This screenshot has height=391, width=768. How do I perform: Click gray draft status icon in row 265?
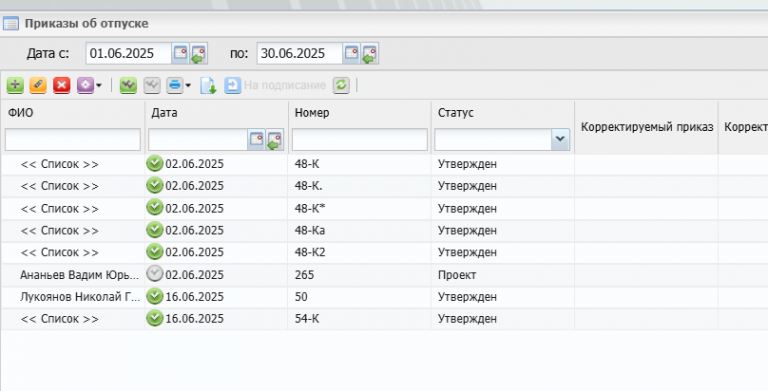point(155,274)
